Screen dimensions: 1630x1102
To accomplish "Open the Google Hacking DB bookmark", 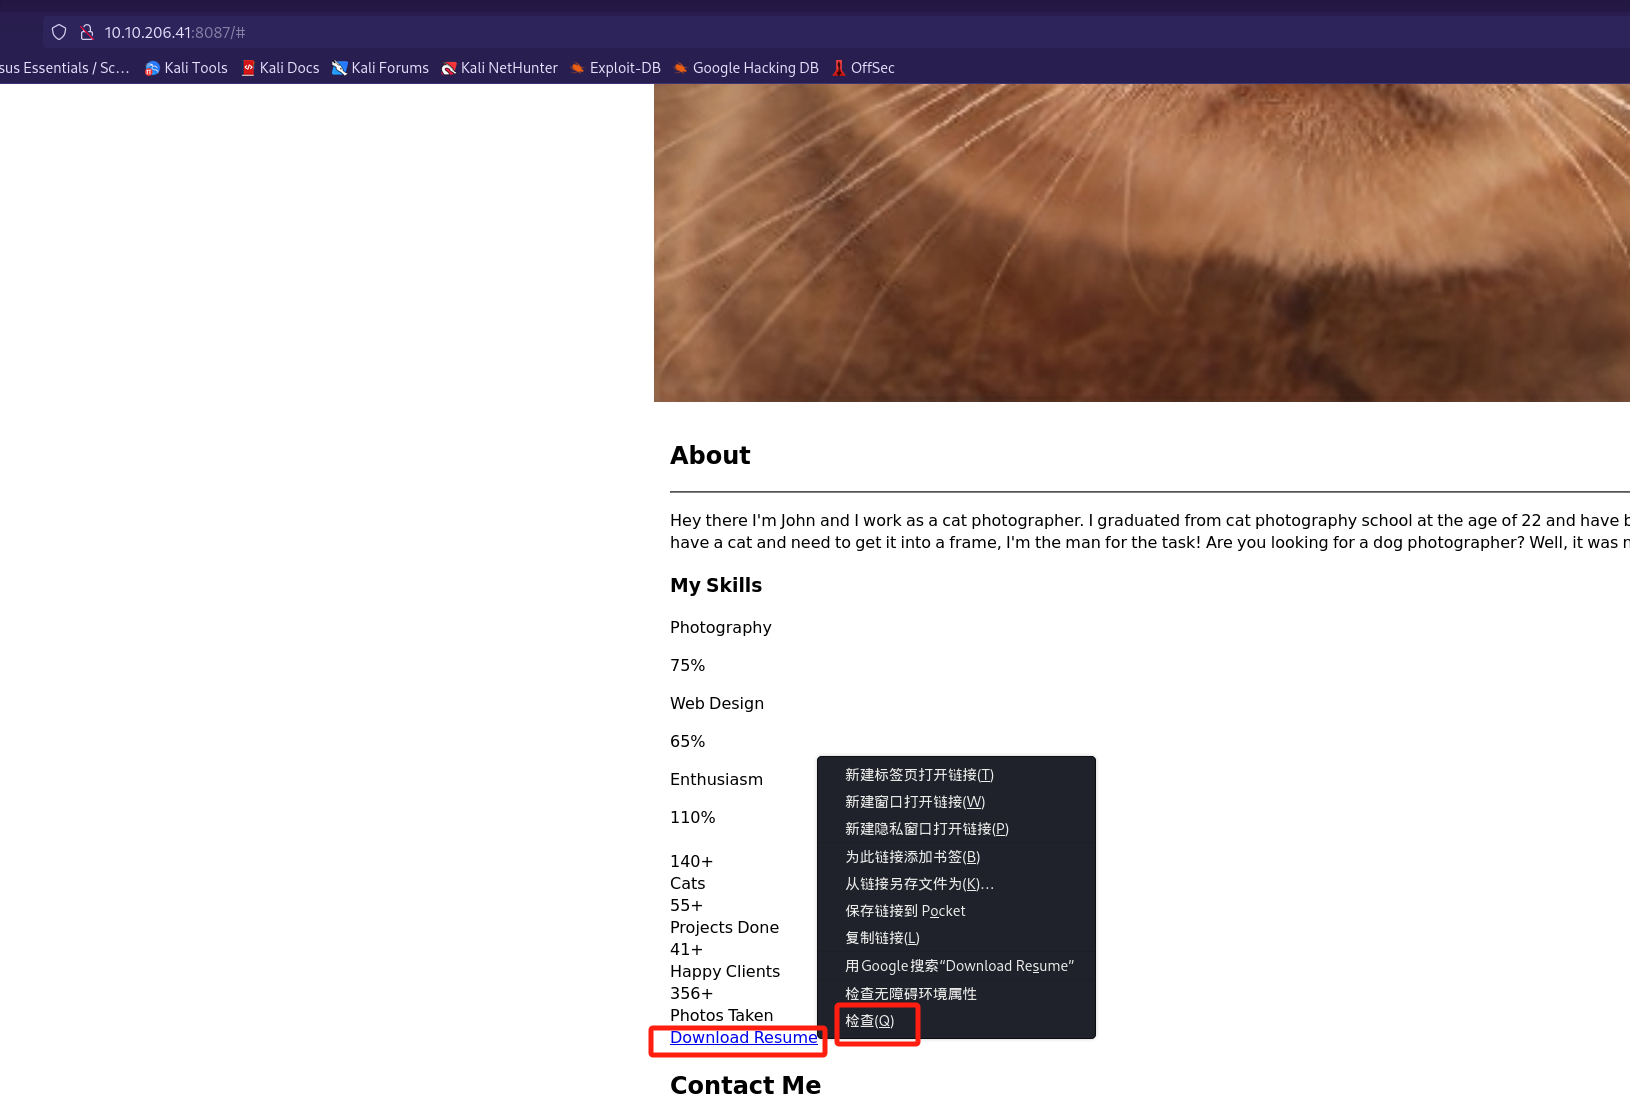I will pyautogui.click(x=746, y=68).
